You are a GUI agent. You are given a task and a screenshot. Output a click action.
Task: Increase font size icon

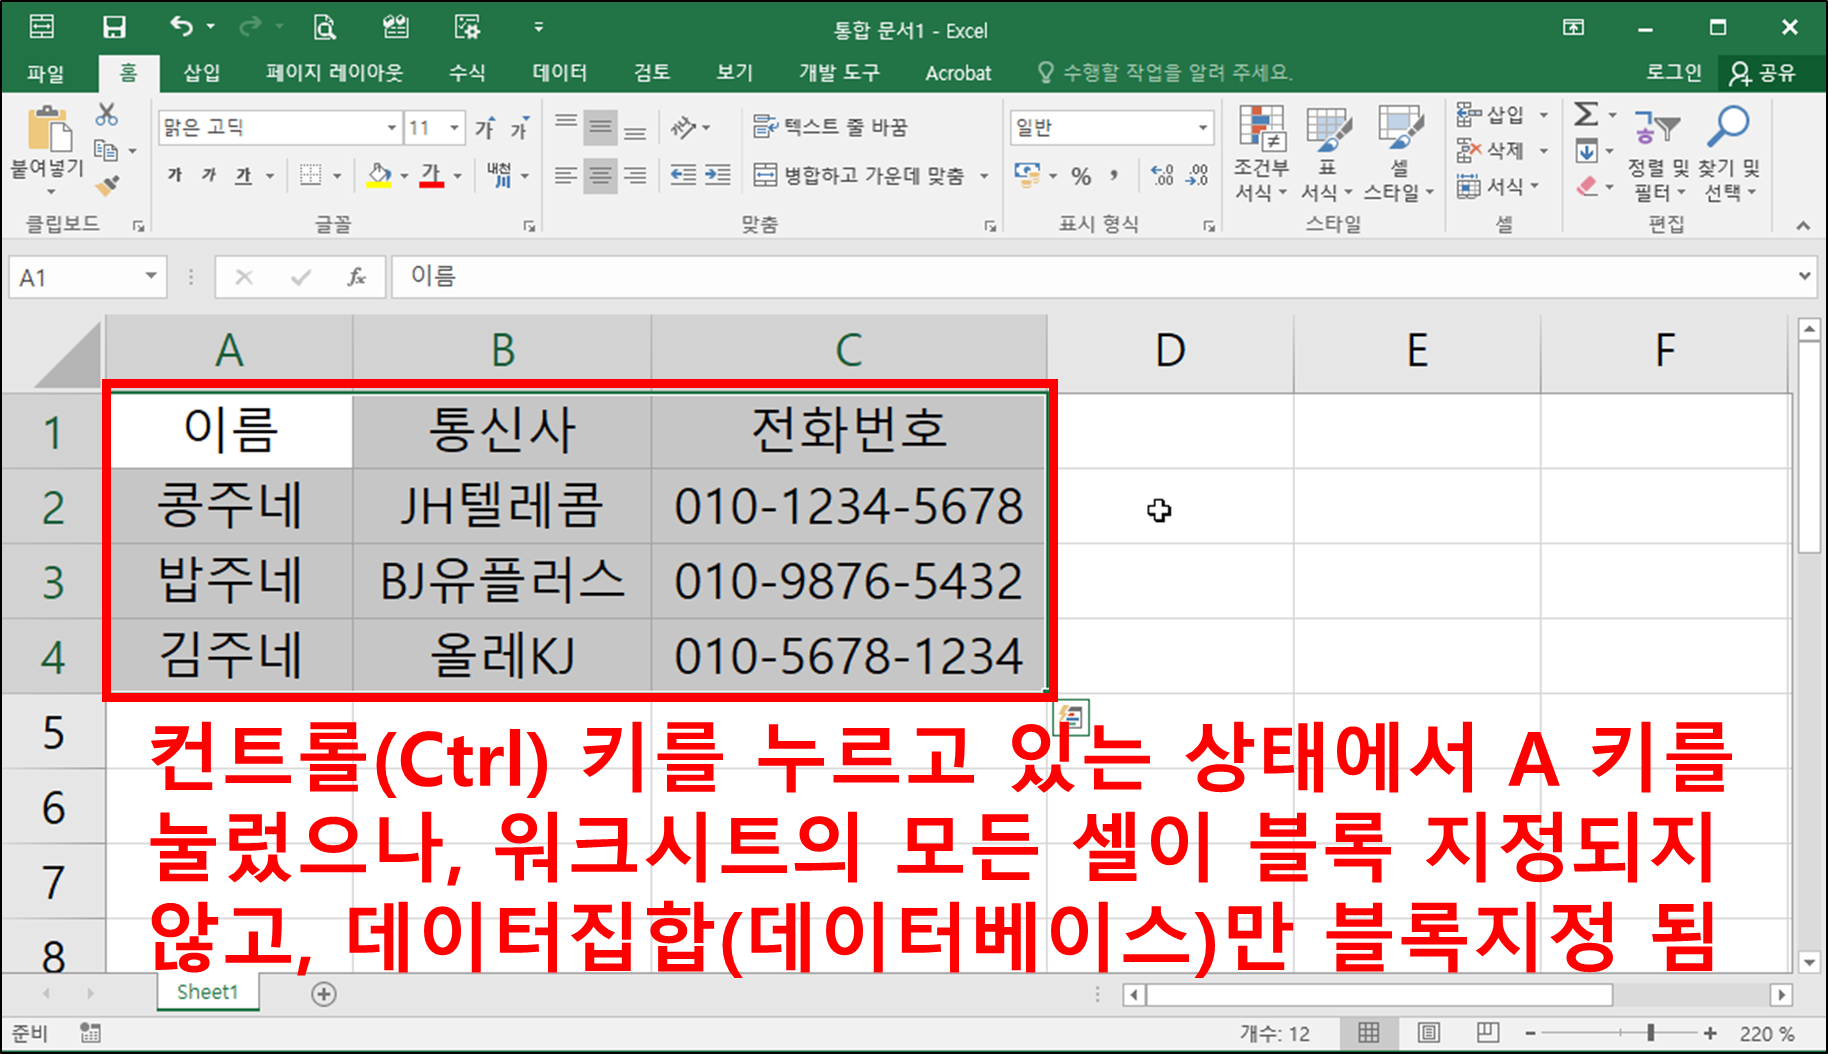(486, 128)
